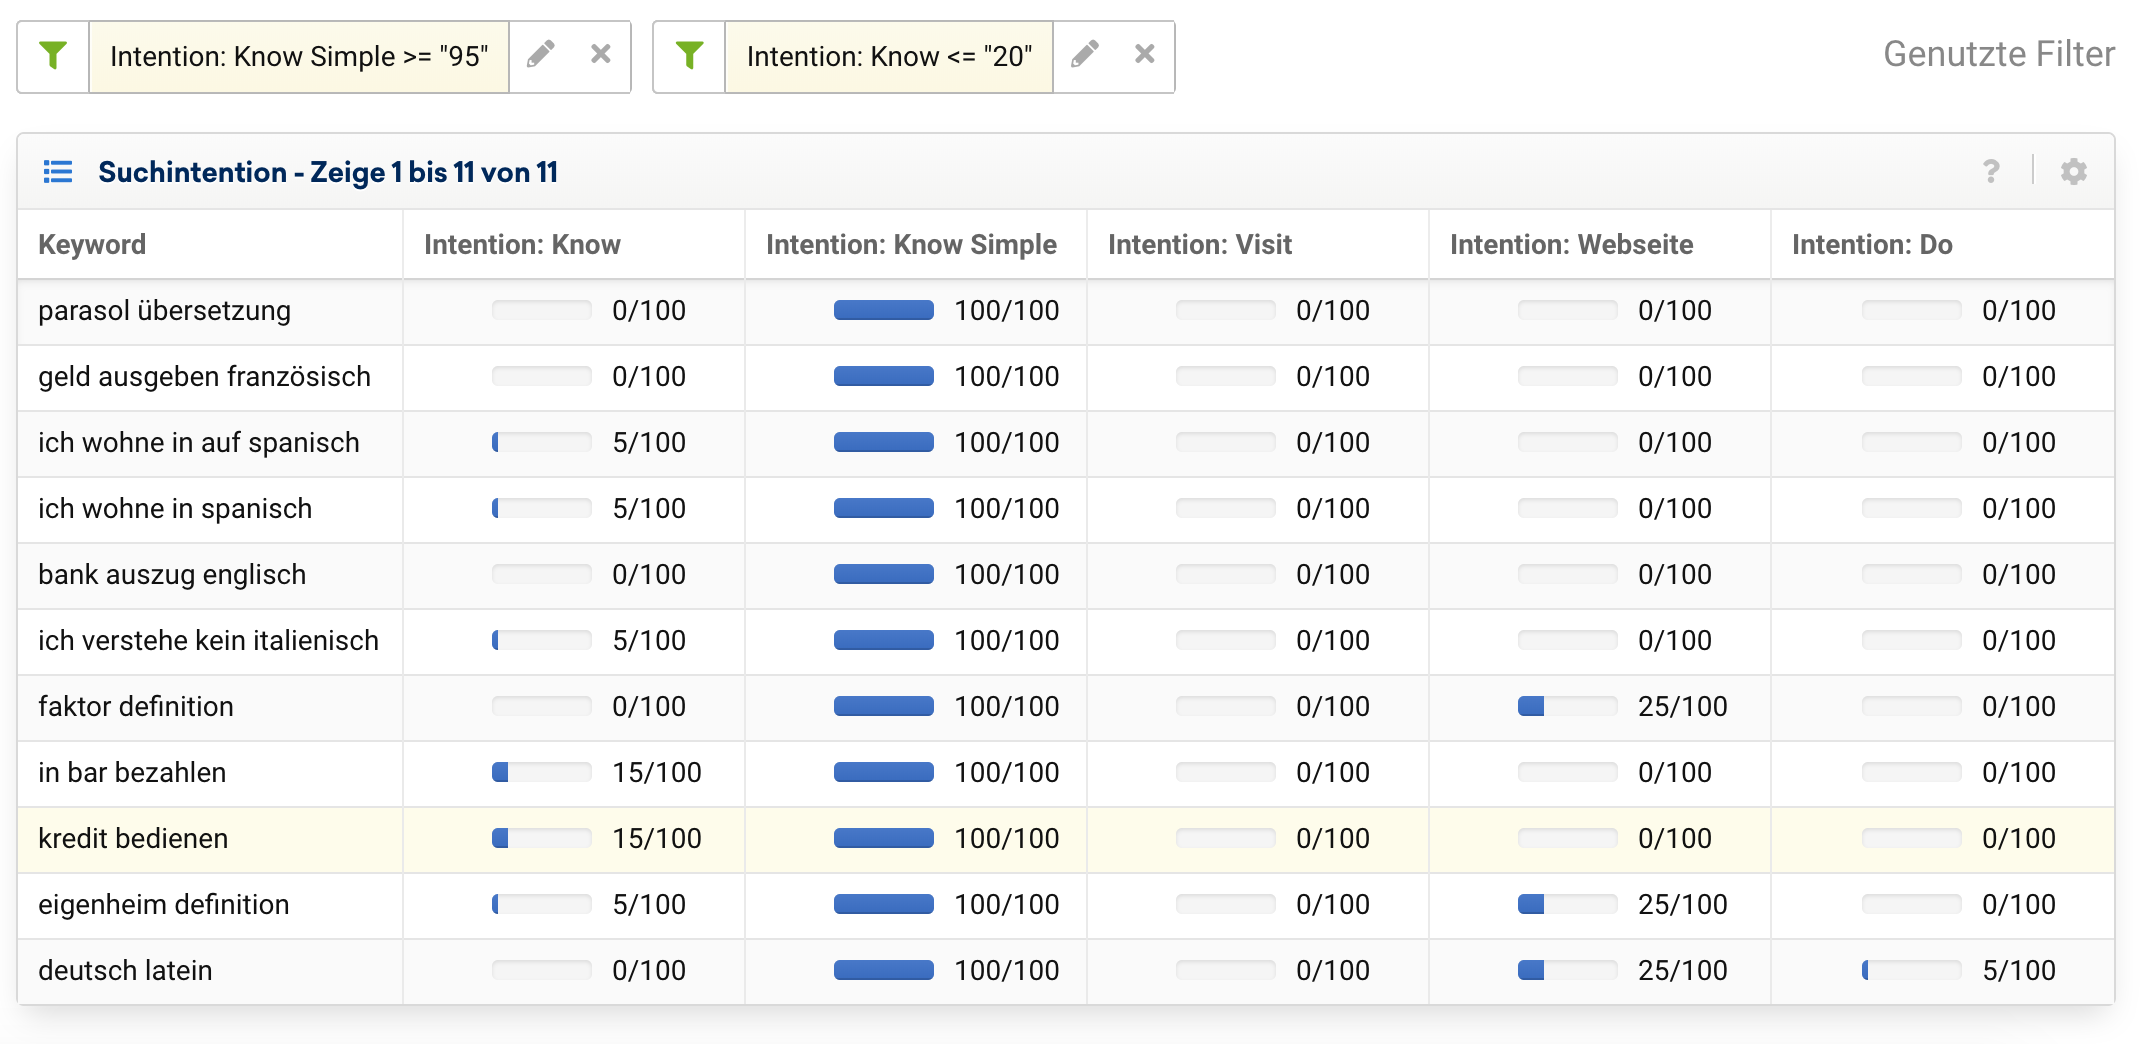This screenshot has width=2152, height=1044.
Task: Click the 'Intention: Know Simple >= "95"' filter label
Action: [x=299, y=57]
